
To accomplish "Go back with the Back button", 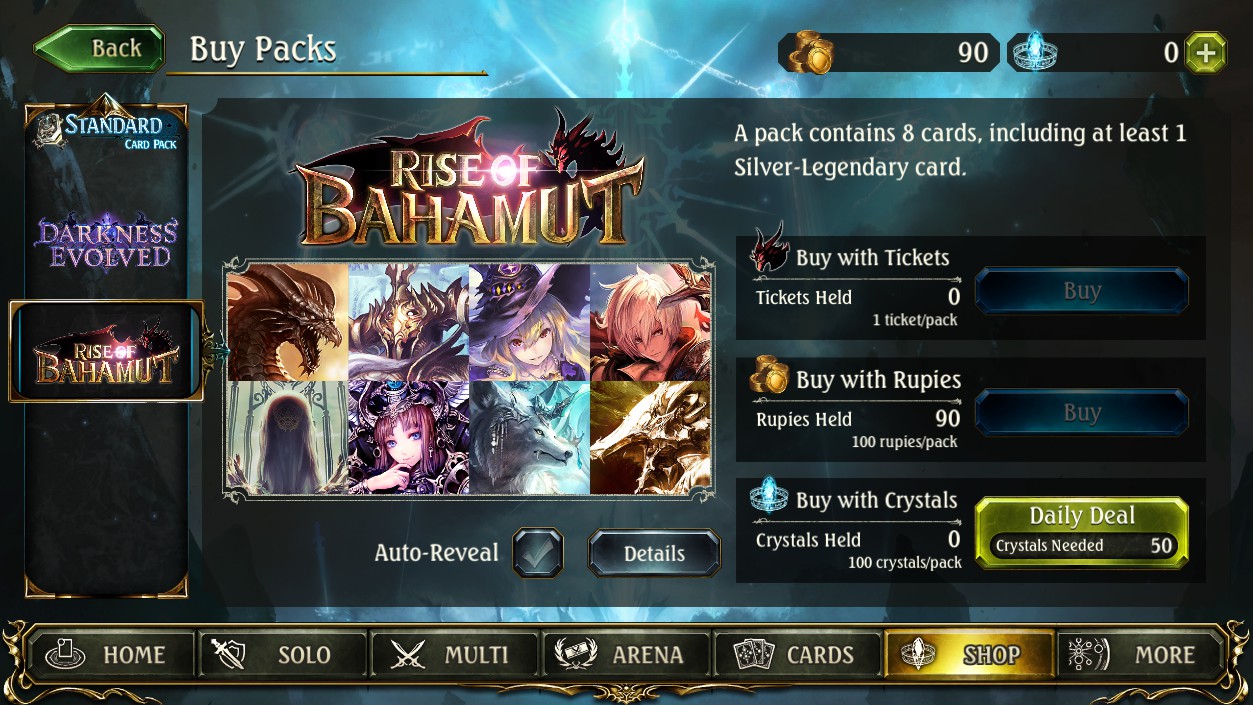I will tap(100, 49).
